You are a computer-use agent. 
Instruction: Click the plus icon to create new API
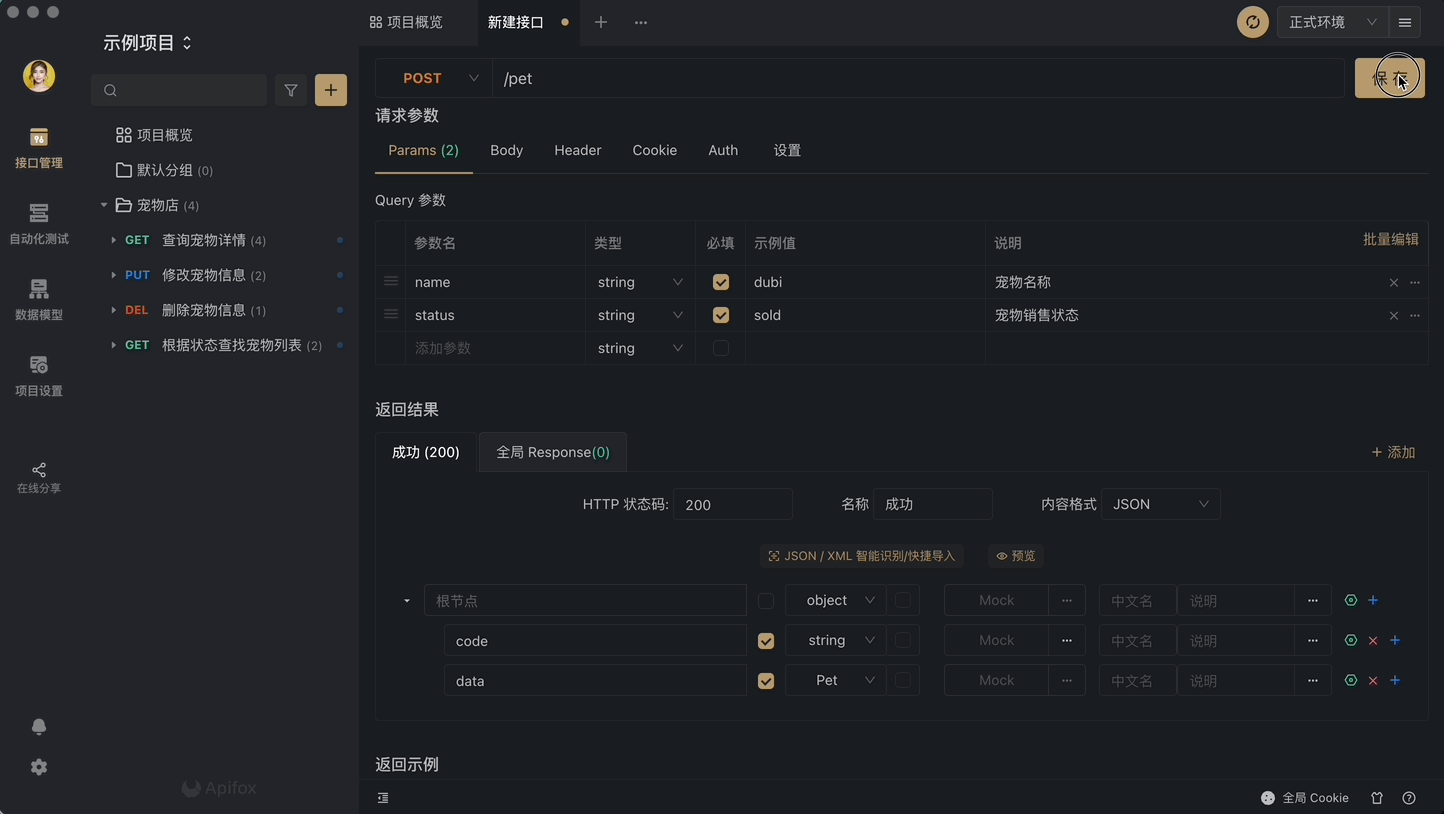coord(330,90)
